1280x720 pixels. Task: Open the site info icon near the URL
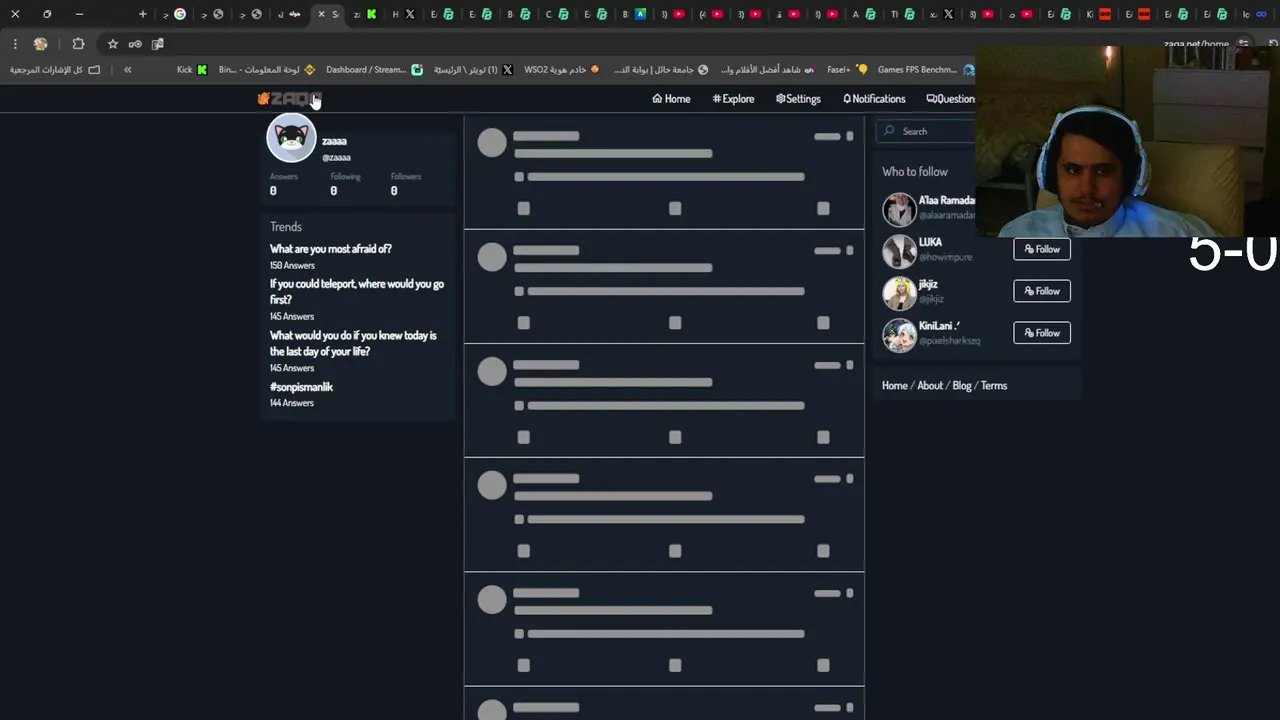click(1243, 44)
